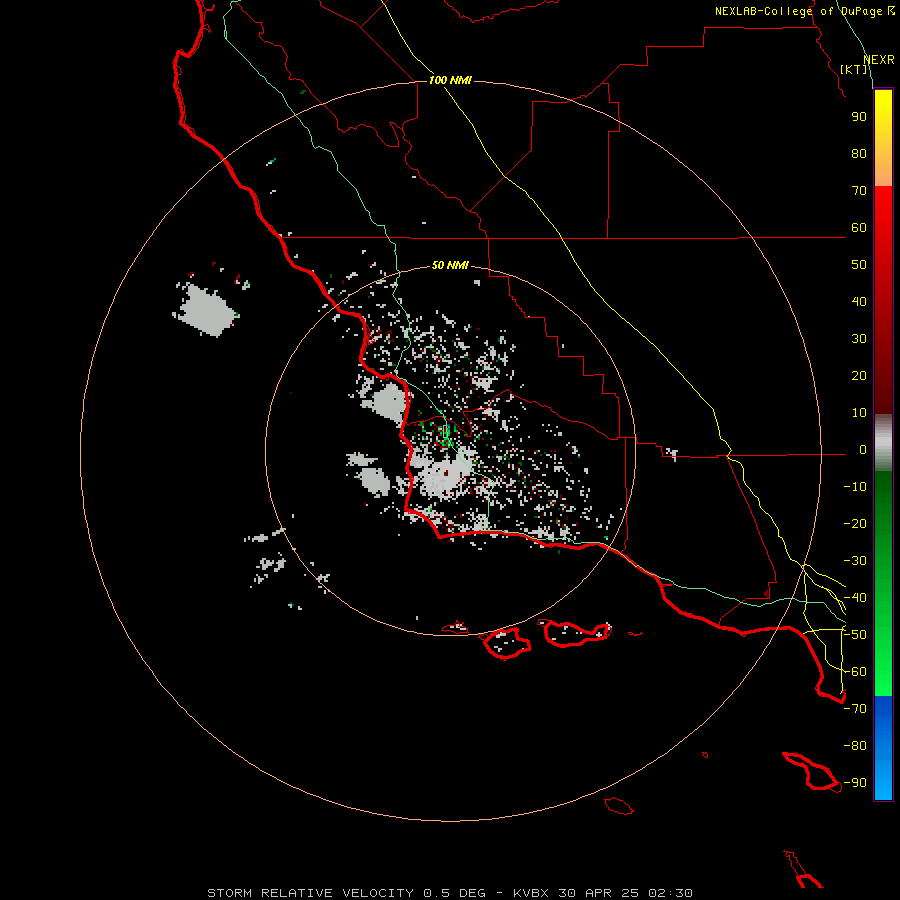Click the NEXR label above color bar

click(879, 60)
